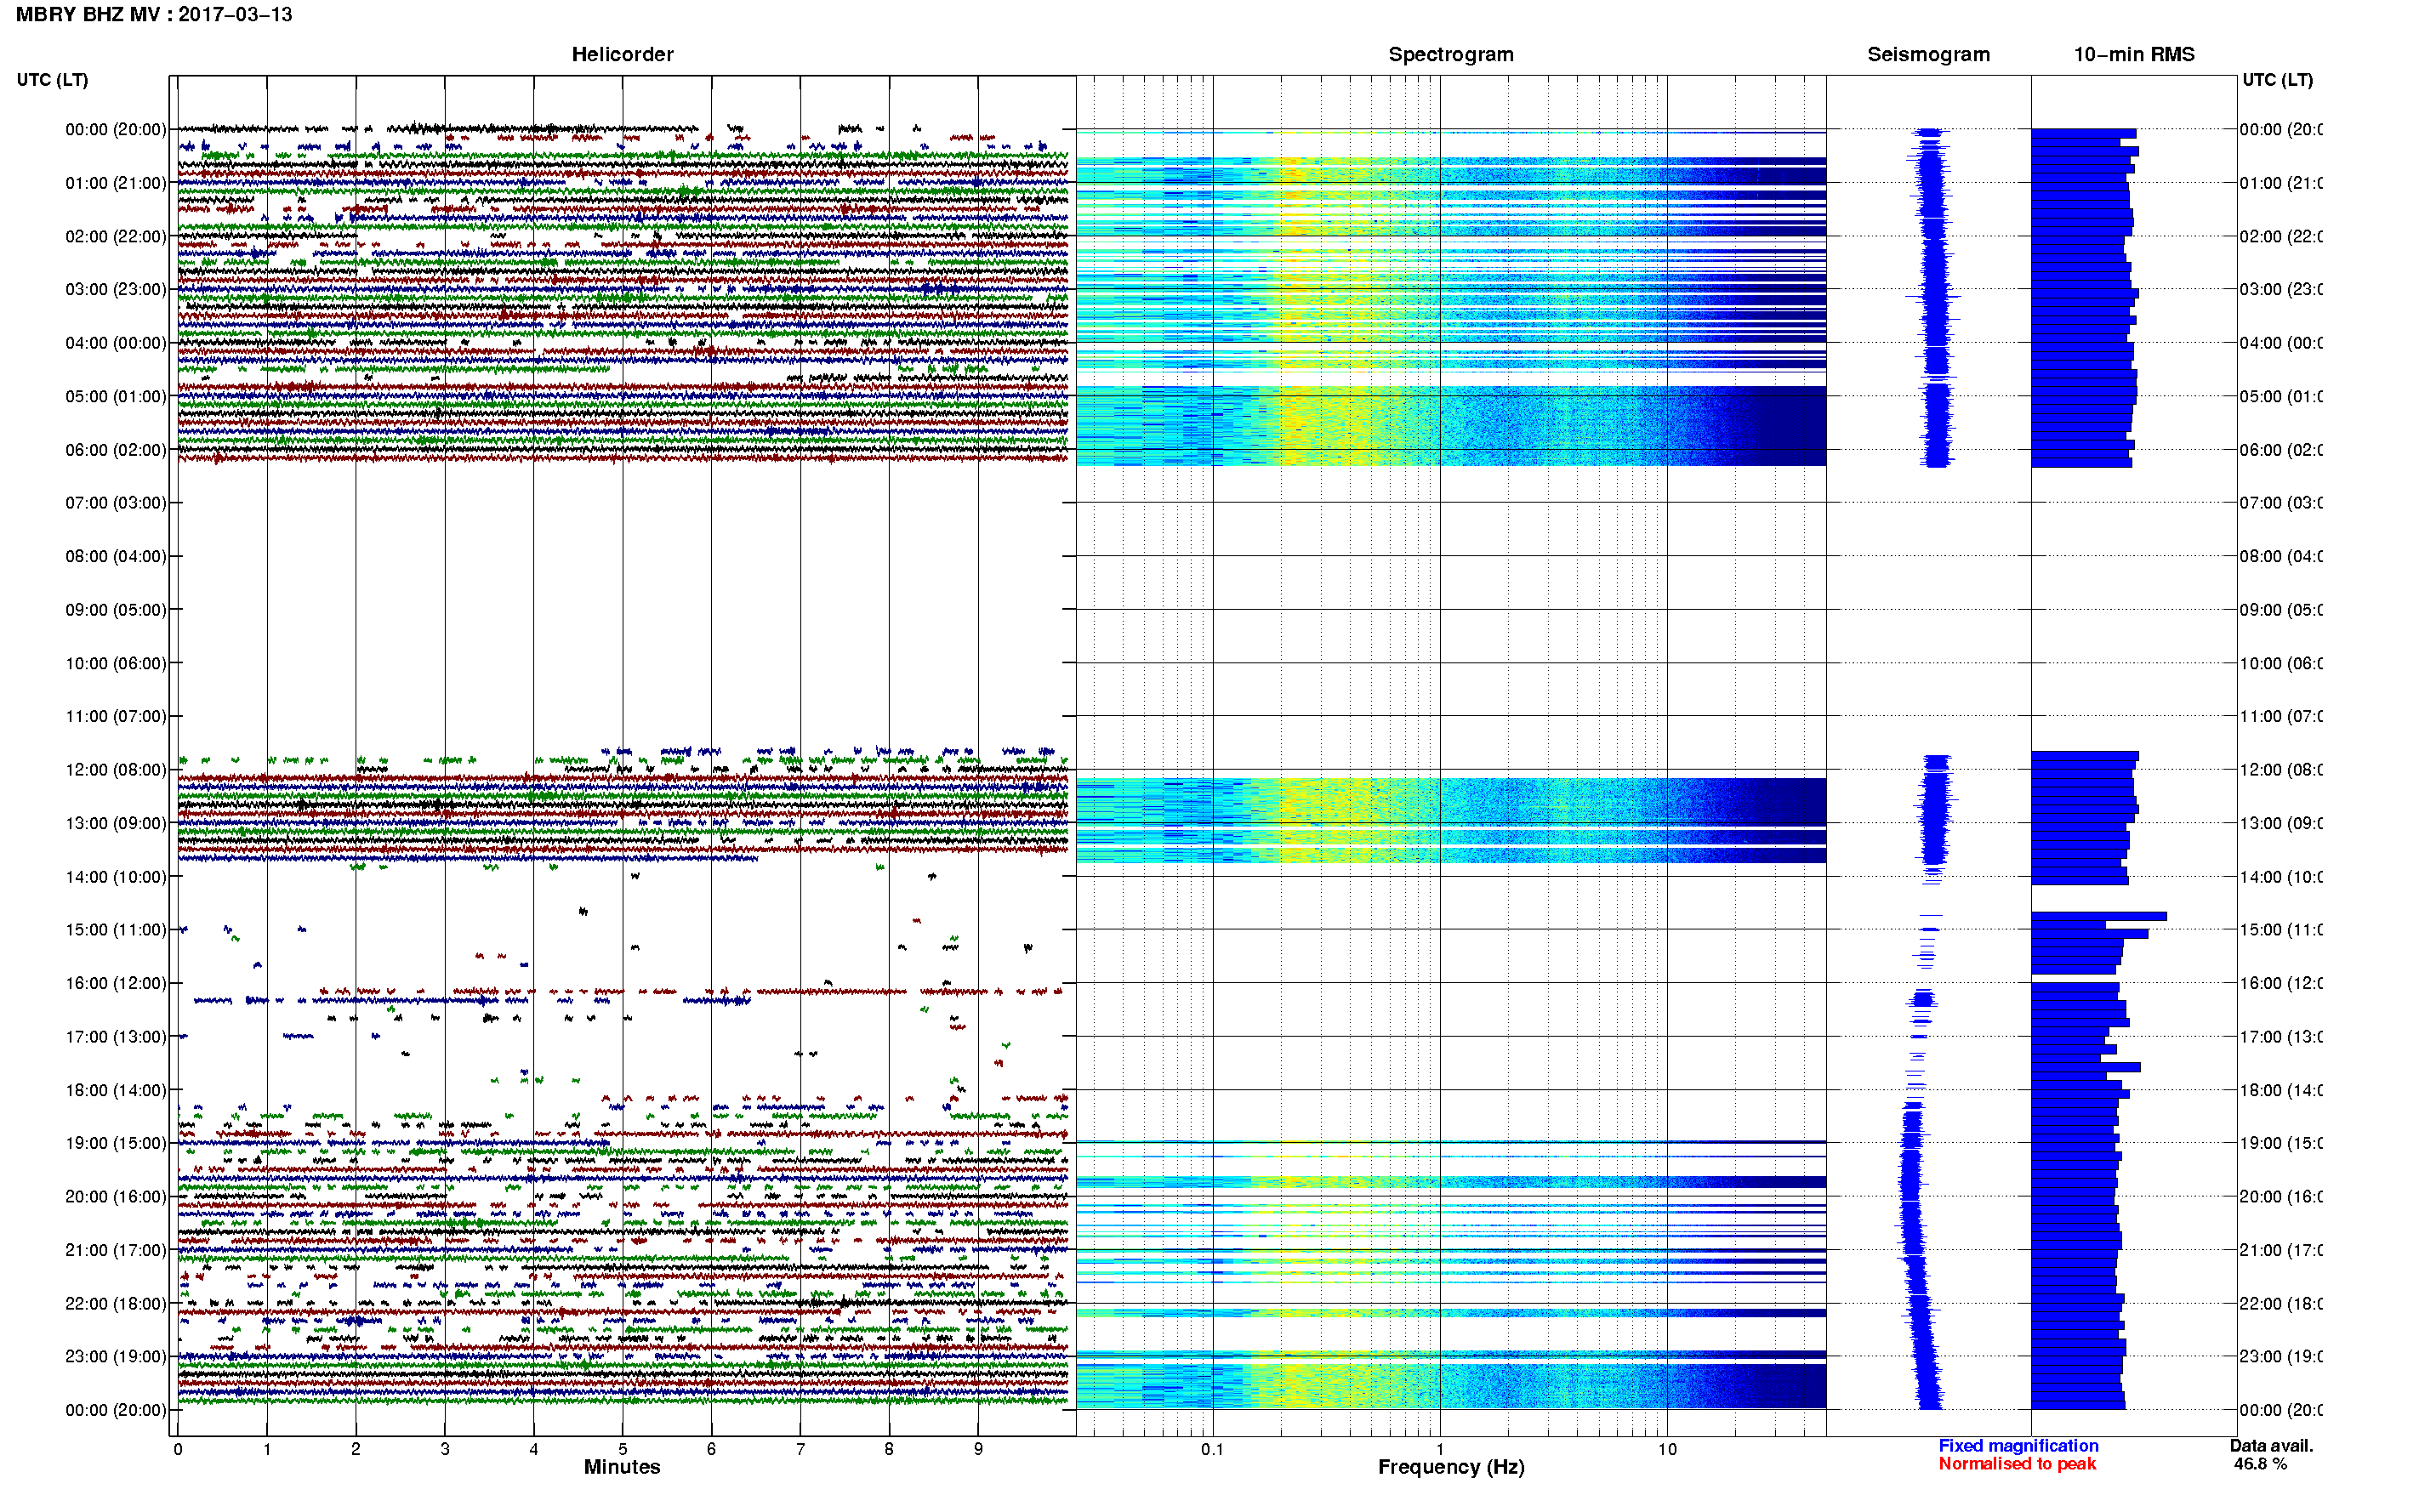Click the left '11:00 (07:00)' time label
This screenshot has width=2419, height=1512.
[x=116, y=716]
